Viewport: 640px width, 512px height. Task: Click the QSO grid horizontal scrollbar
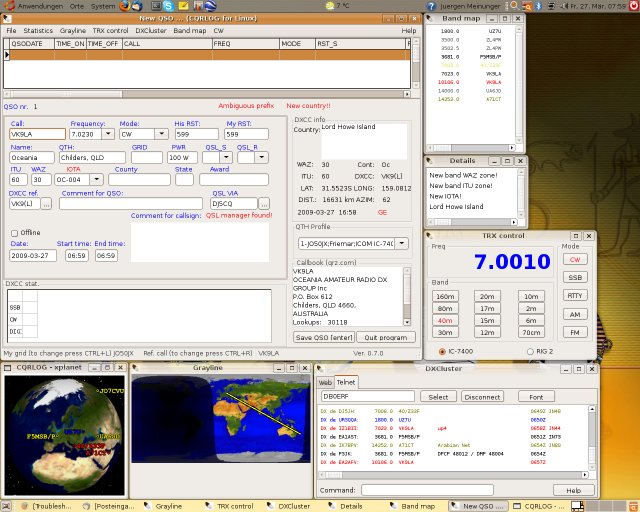[x=207, y=94]
